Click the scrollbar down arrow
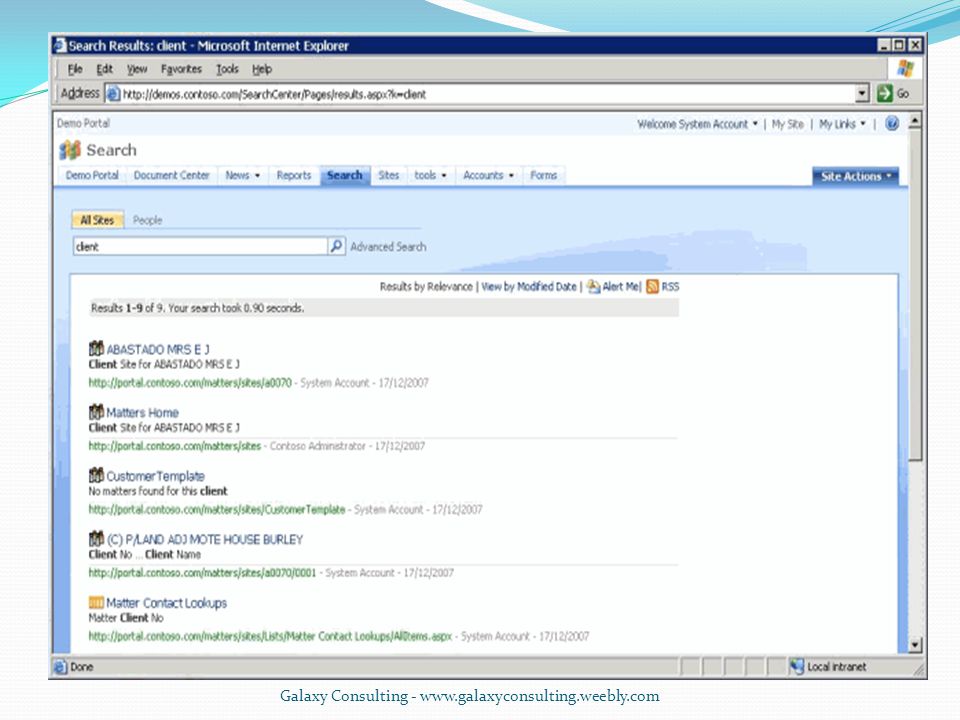This screenshot has width=960, height=720. [915, 645]
